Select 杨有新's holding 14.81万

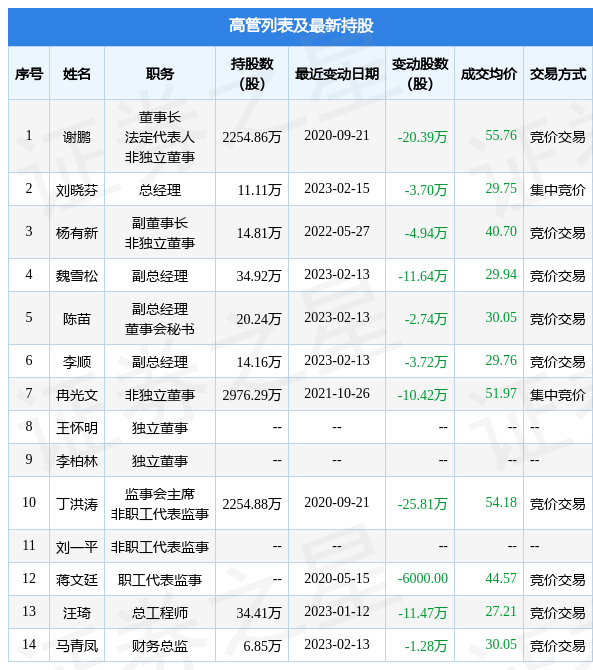pos(259,233)
